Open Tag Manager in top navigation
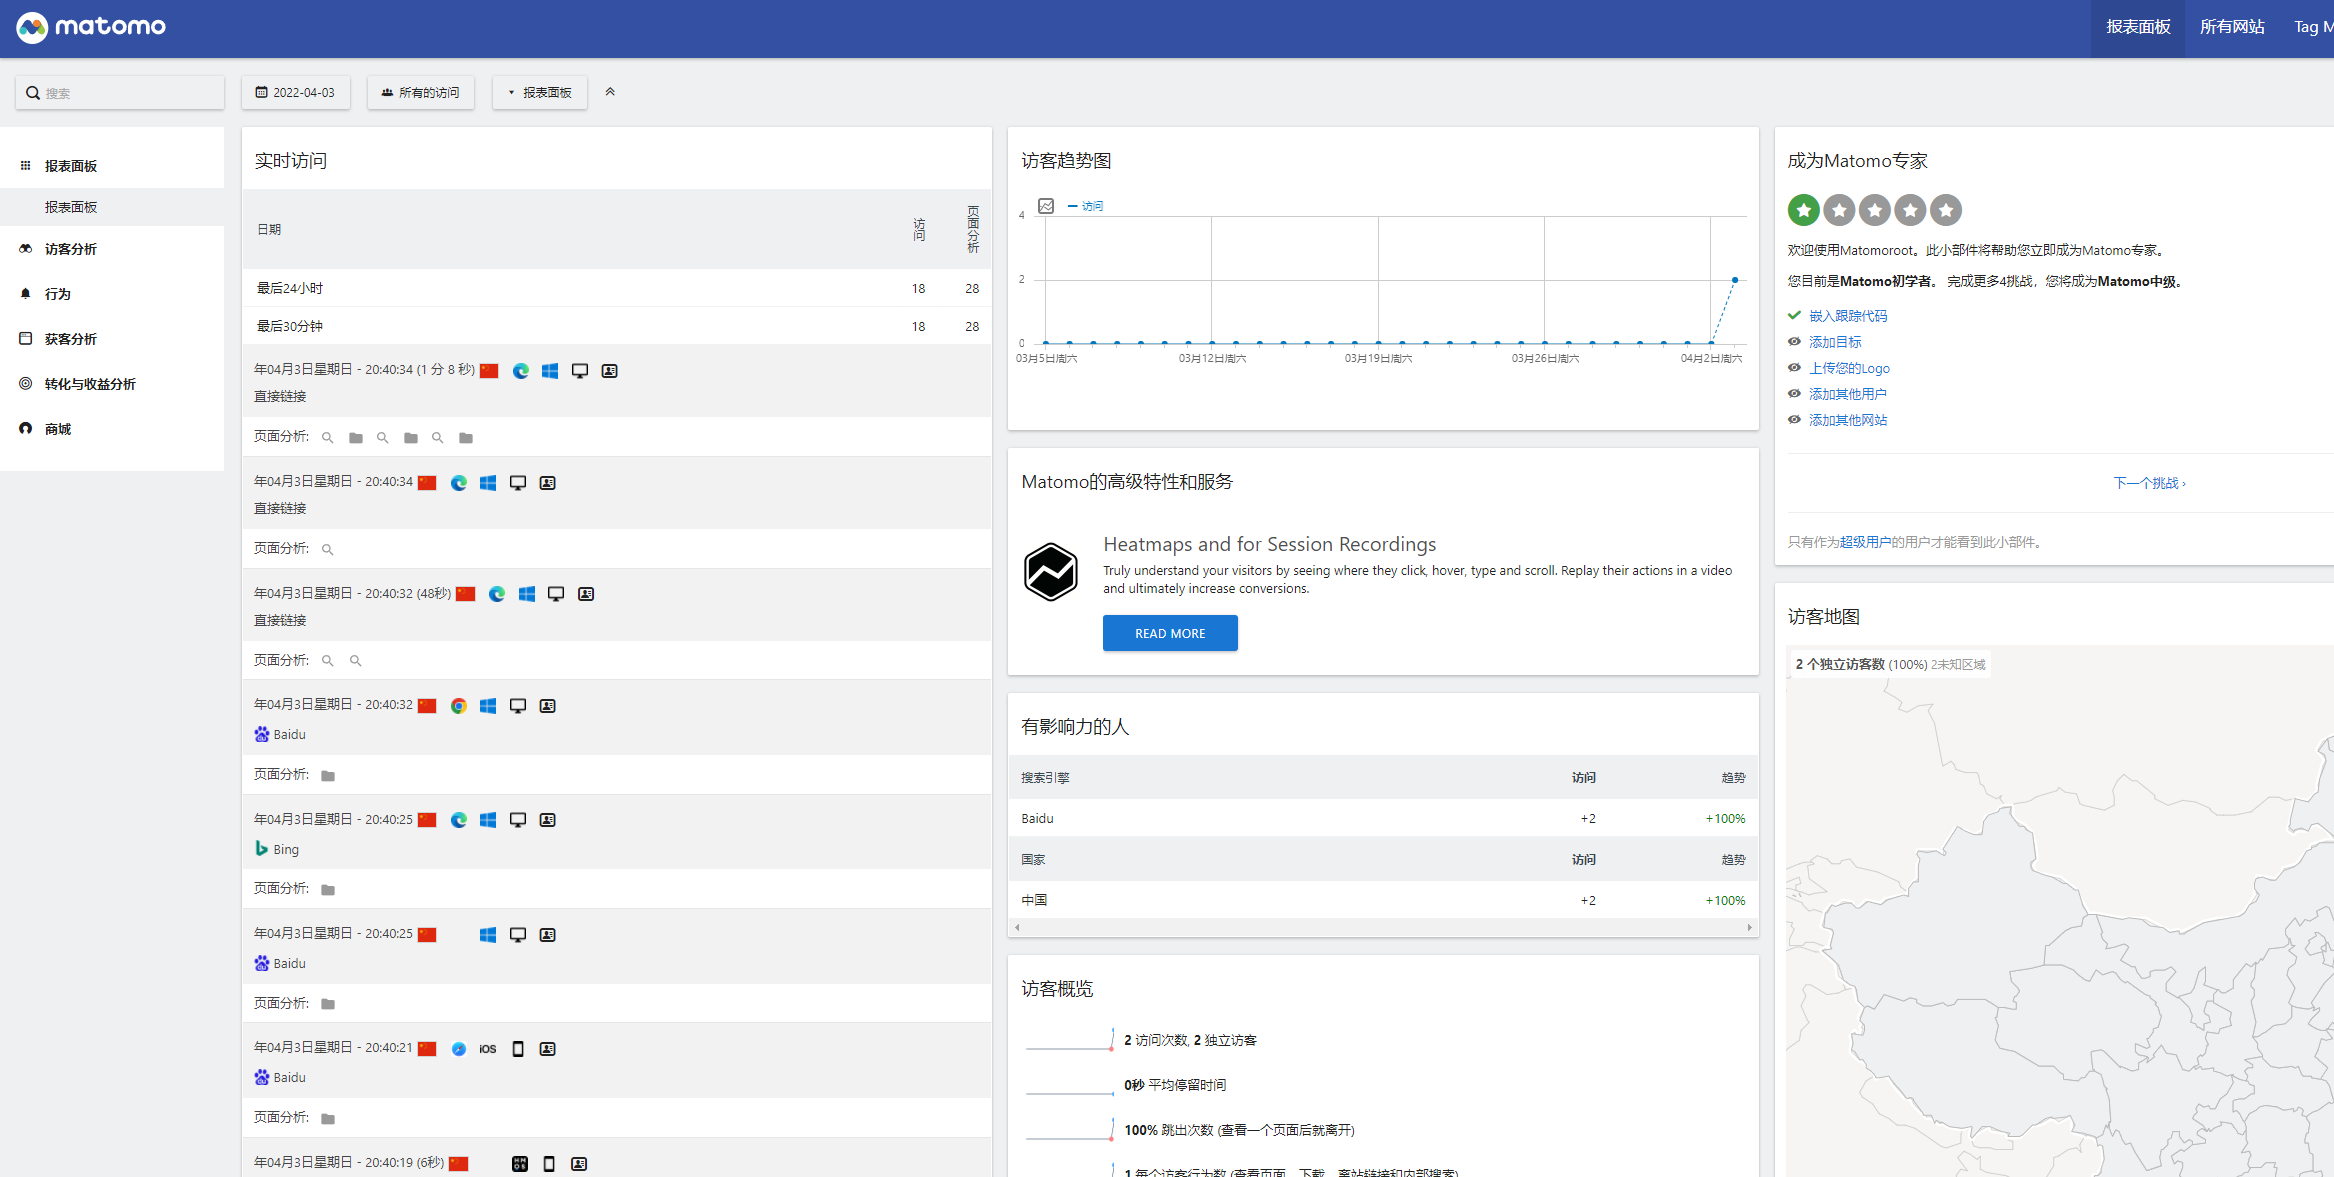 pyautogui.click(x=2313, y=28)
